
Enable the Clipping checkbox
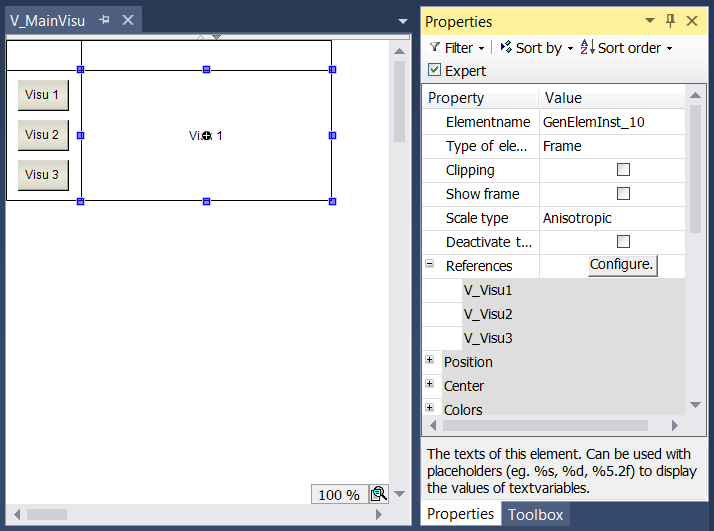point(623,170)
